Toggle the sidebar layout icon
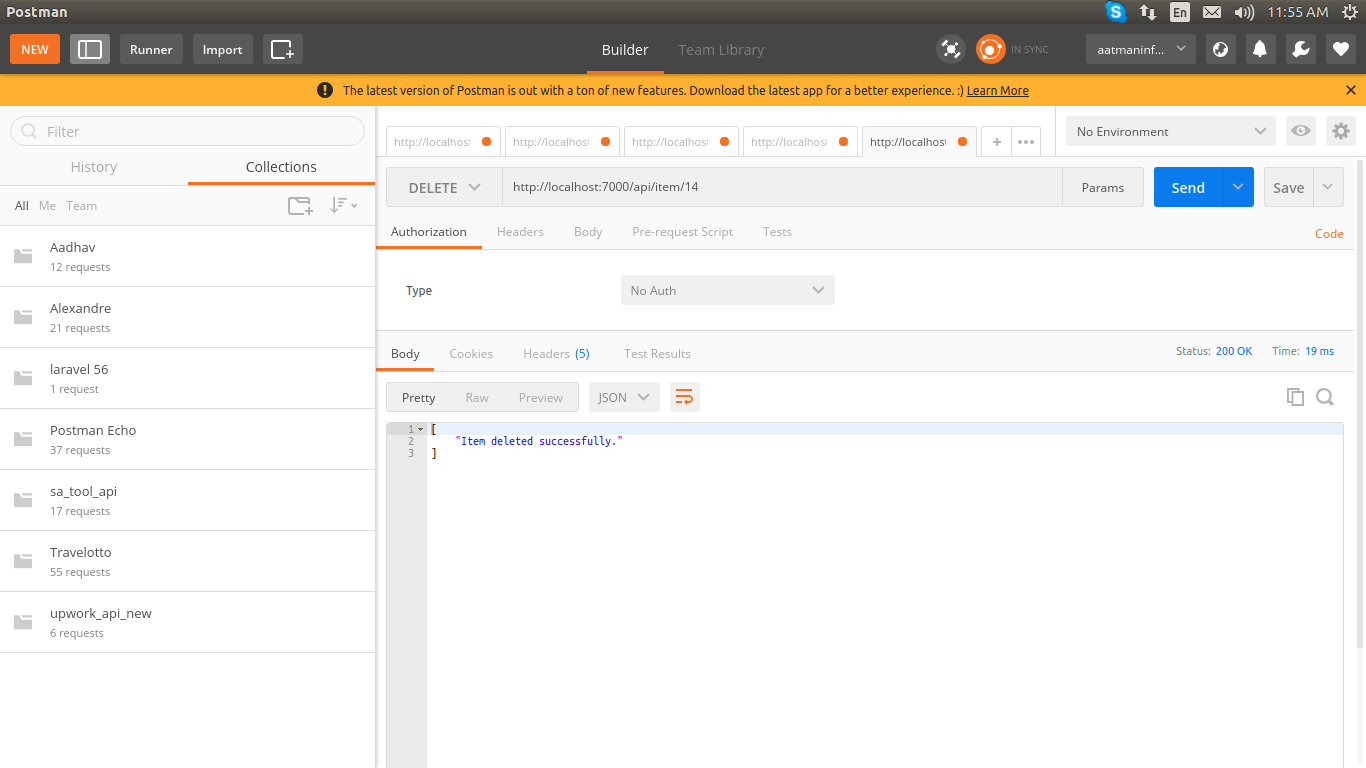Image resolution: width=1366 pixels, height=768 pixels. coord(90,49)
